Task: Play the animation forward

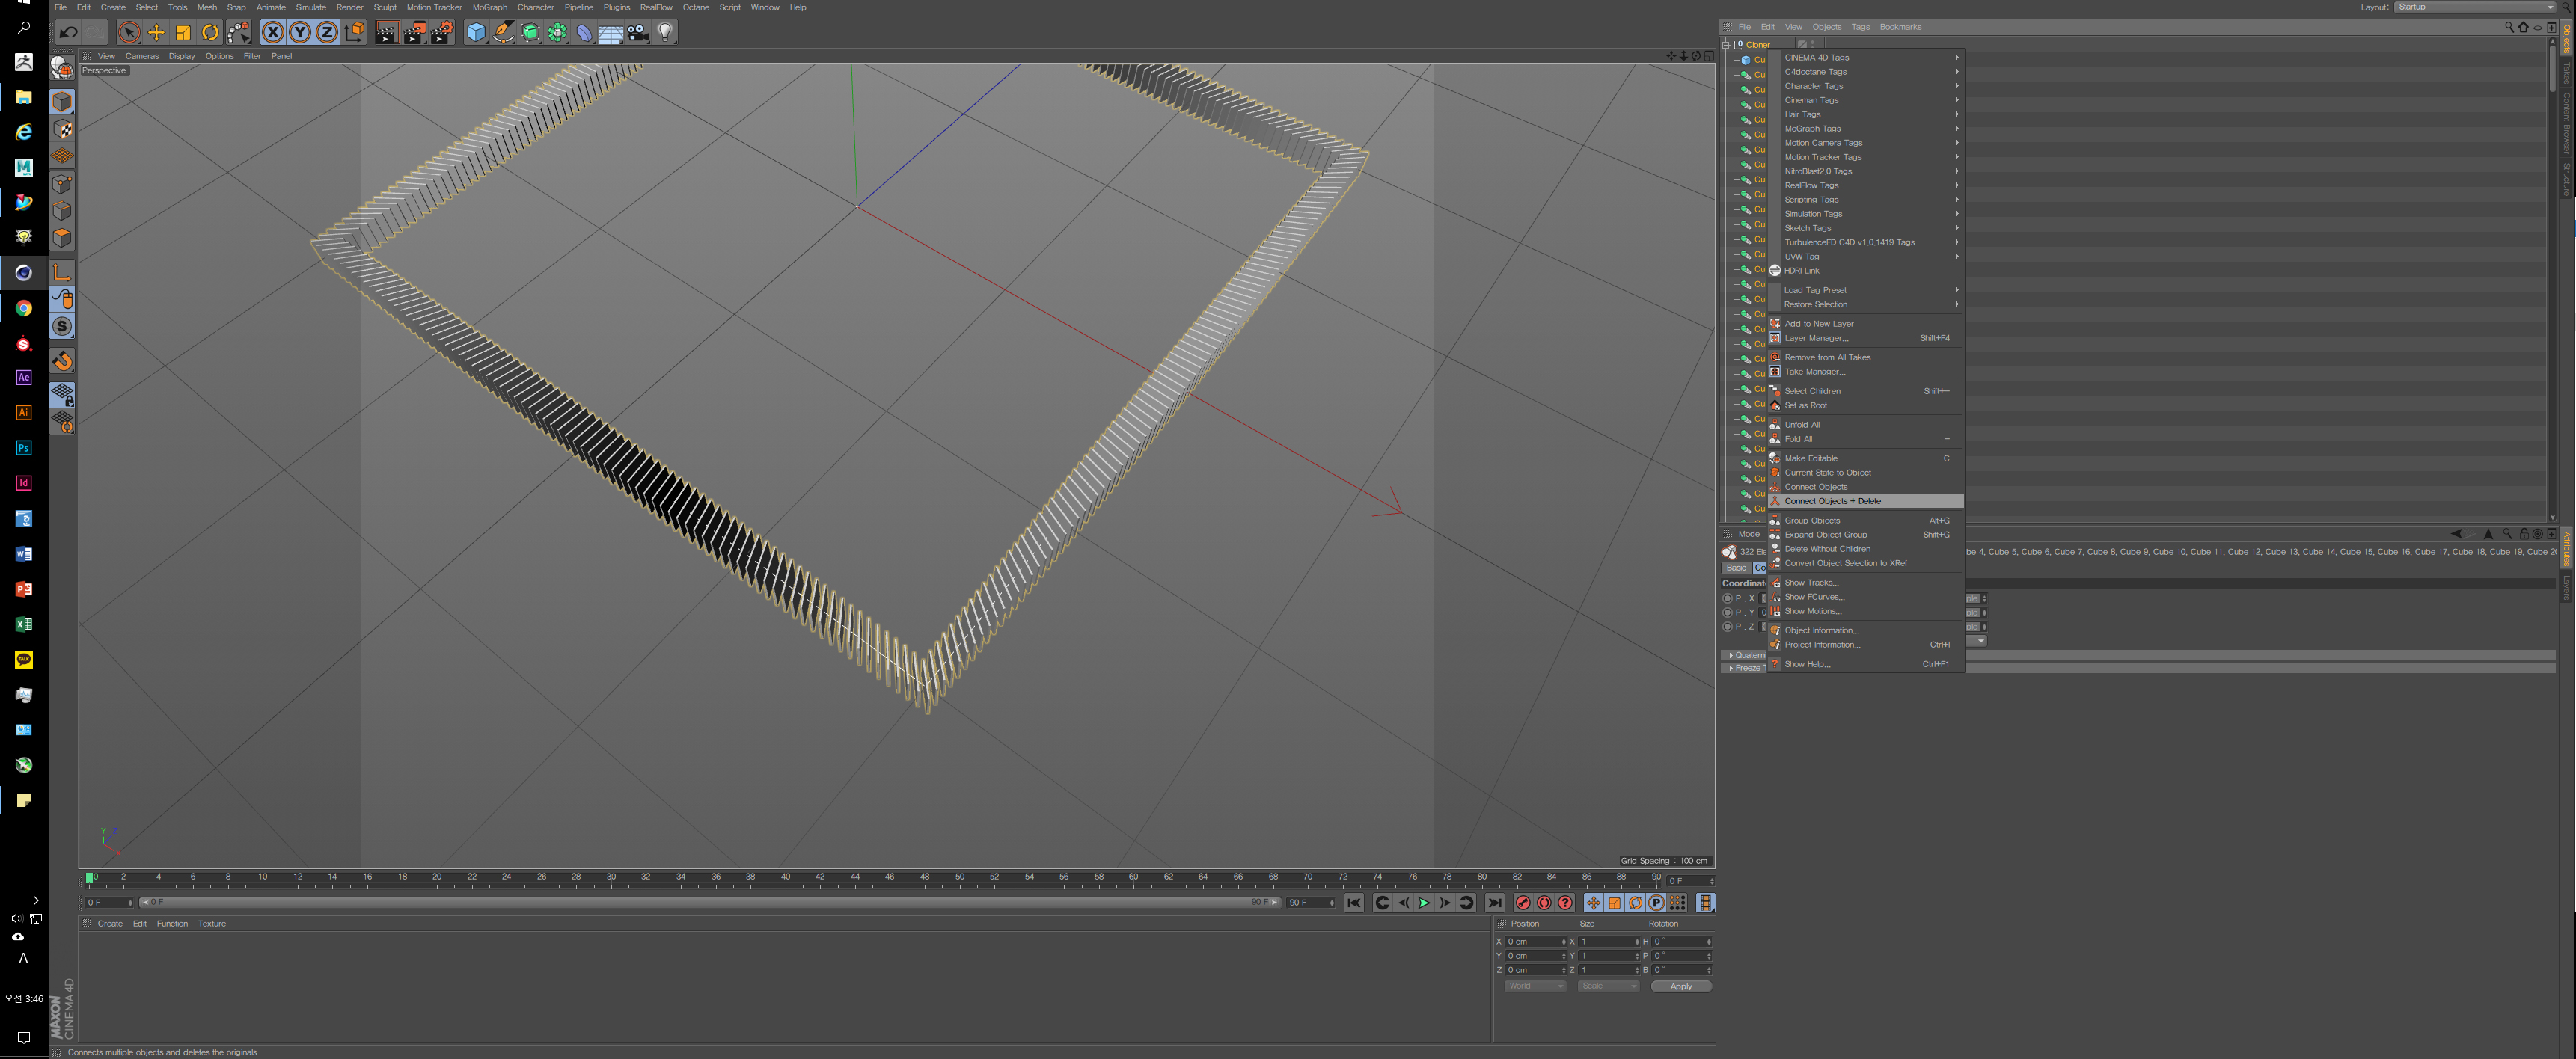Action: pos(1424,903)
